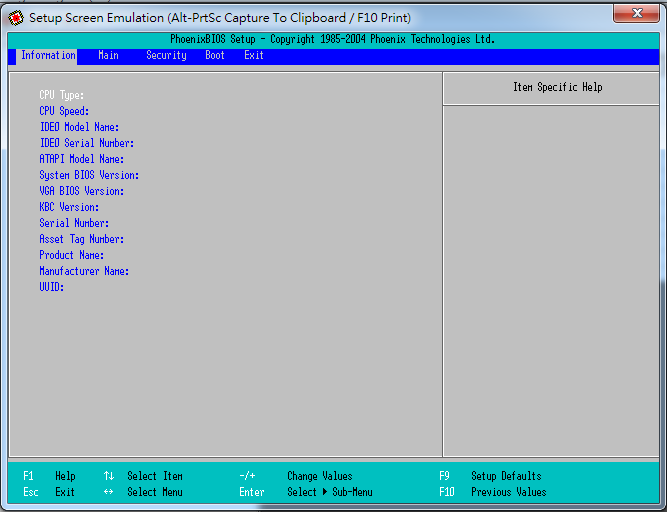Click the Enter key hint
This screenshot has width=667, height=512.
tap(252, 492)
